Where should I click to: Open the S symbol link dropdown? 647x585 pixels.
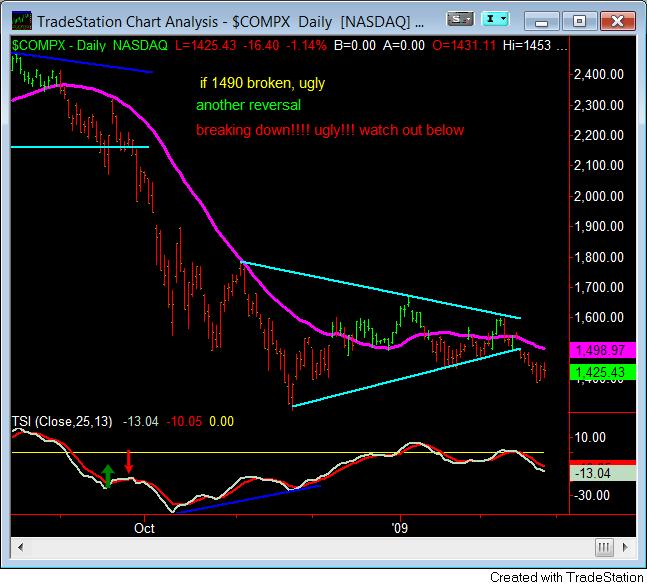tap(460, 19)
